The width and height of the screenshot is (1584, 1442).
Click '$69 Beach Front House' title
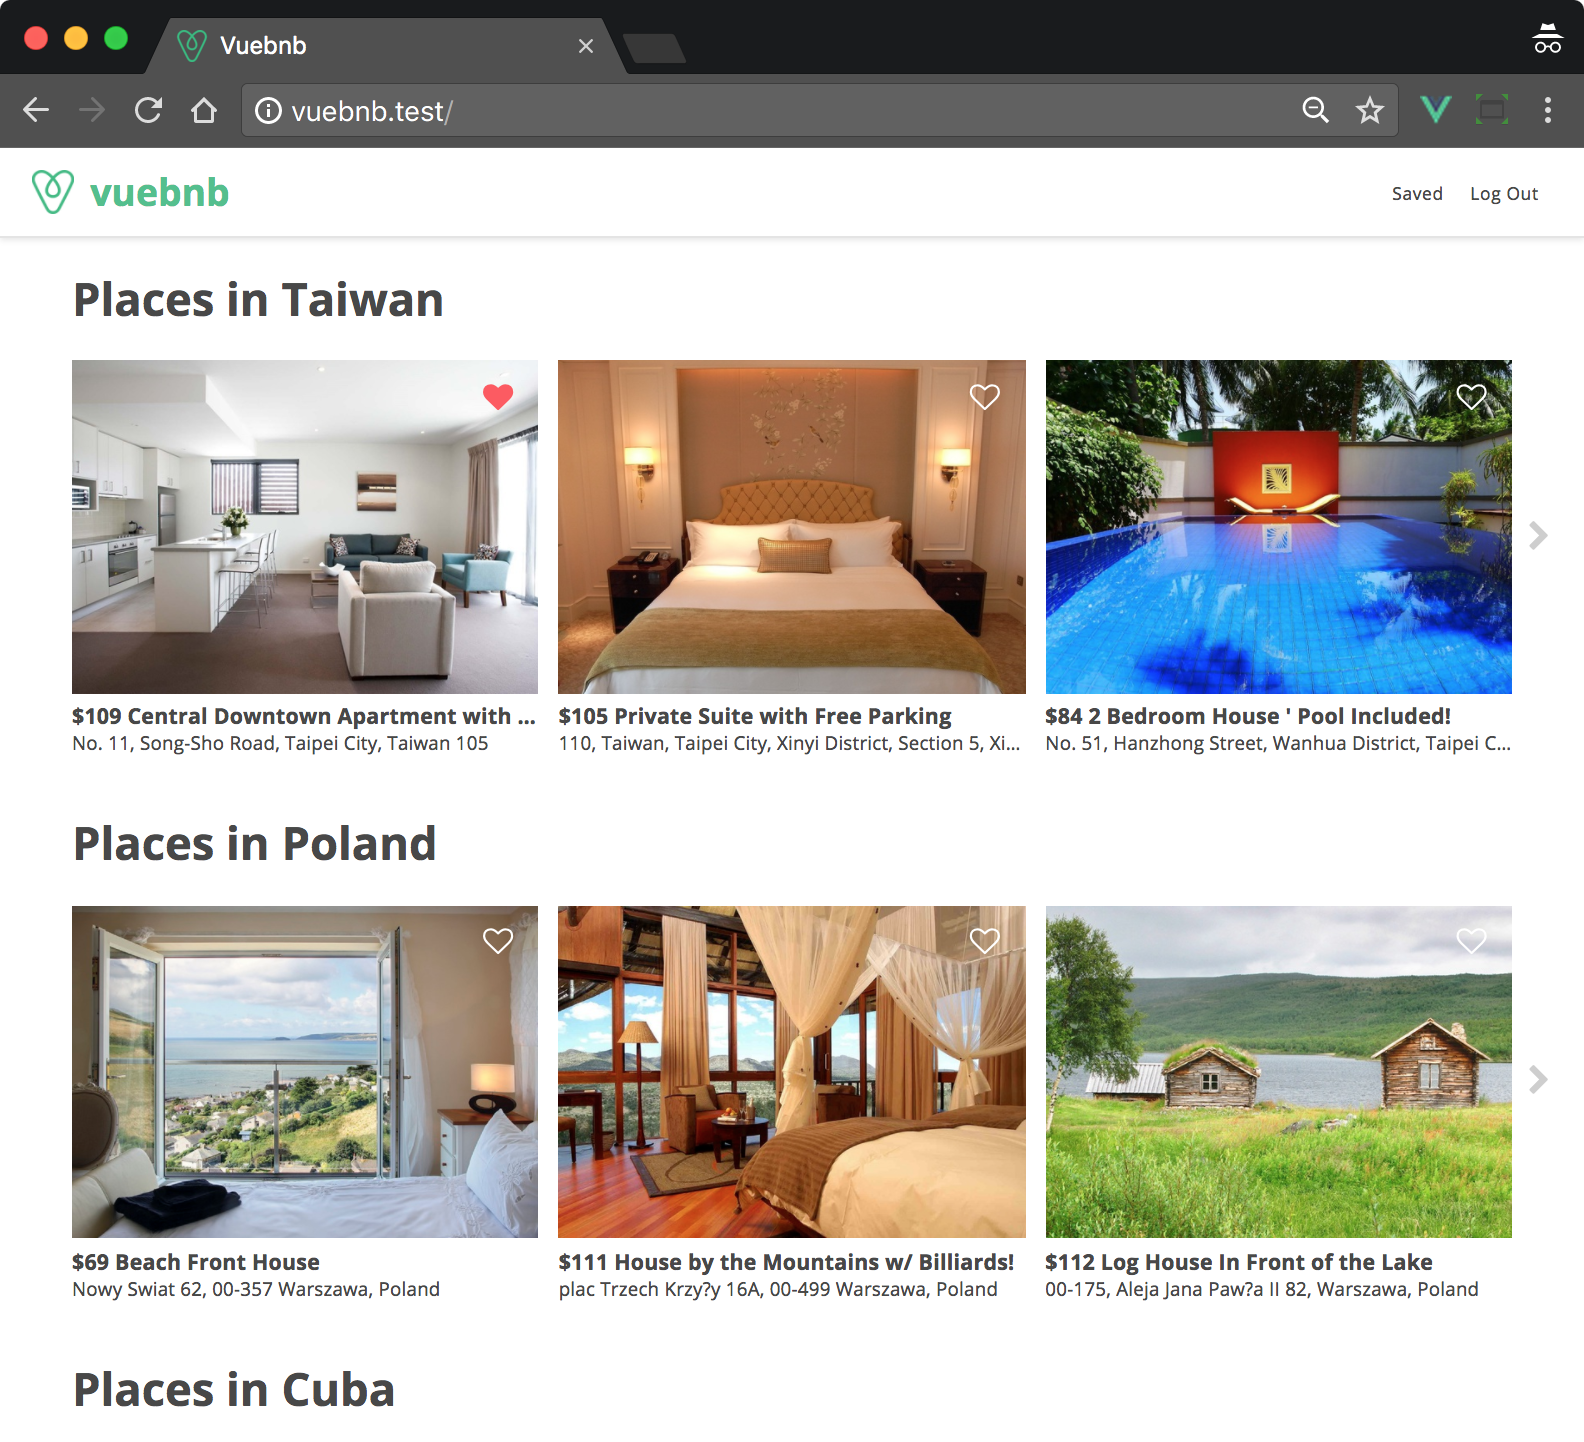coord(196,1262)
